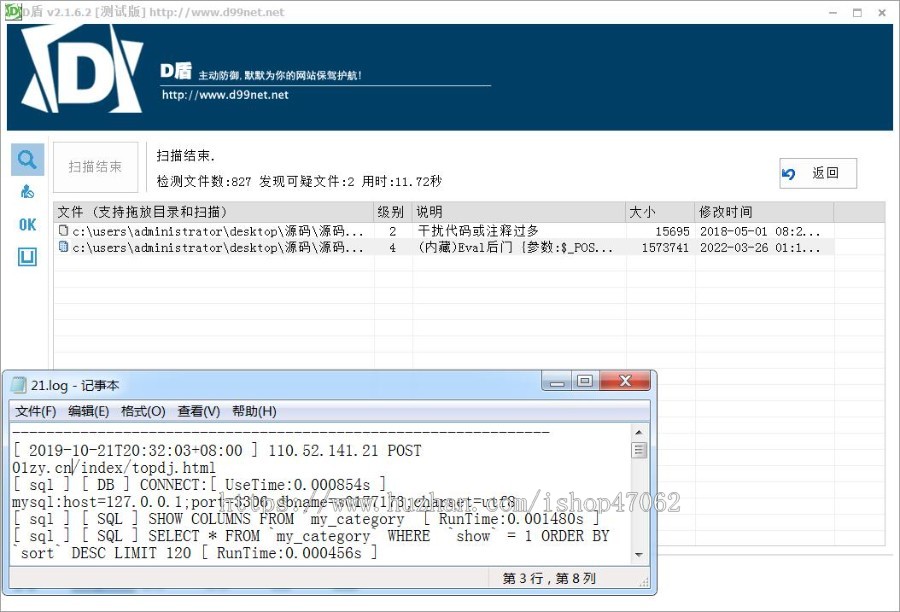Screen dimensions: 900x612
Task: Sort by the 说明 column header
Action: (519, 212)
